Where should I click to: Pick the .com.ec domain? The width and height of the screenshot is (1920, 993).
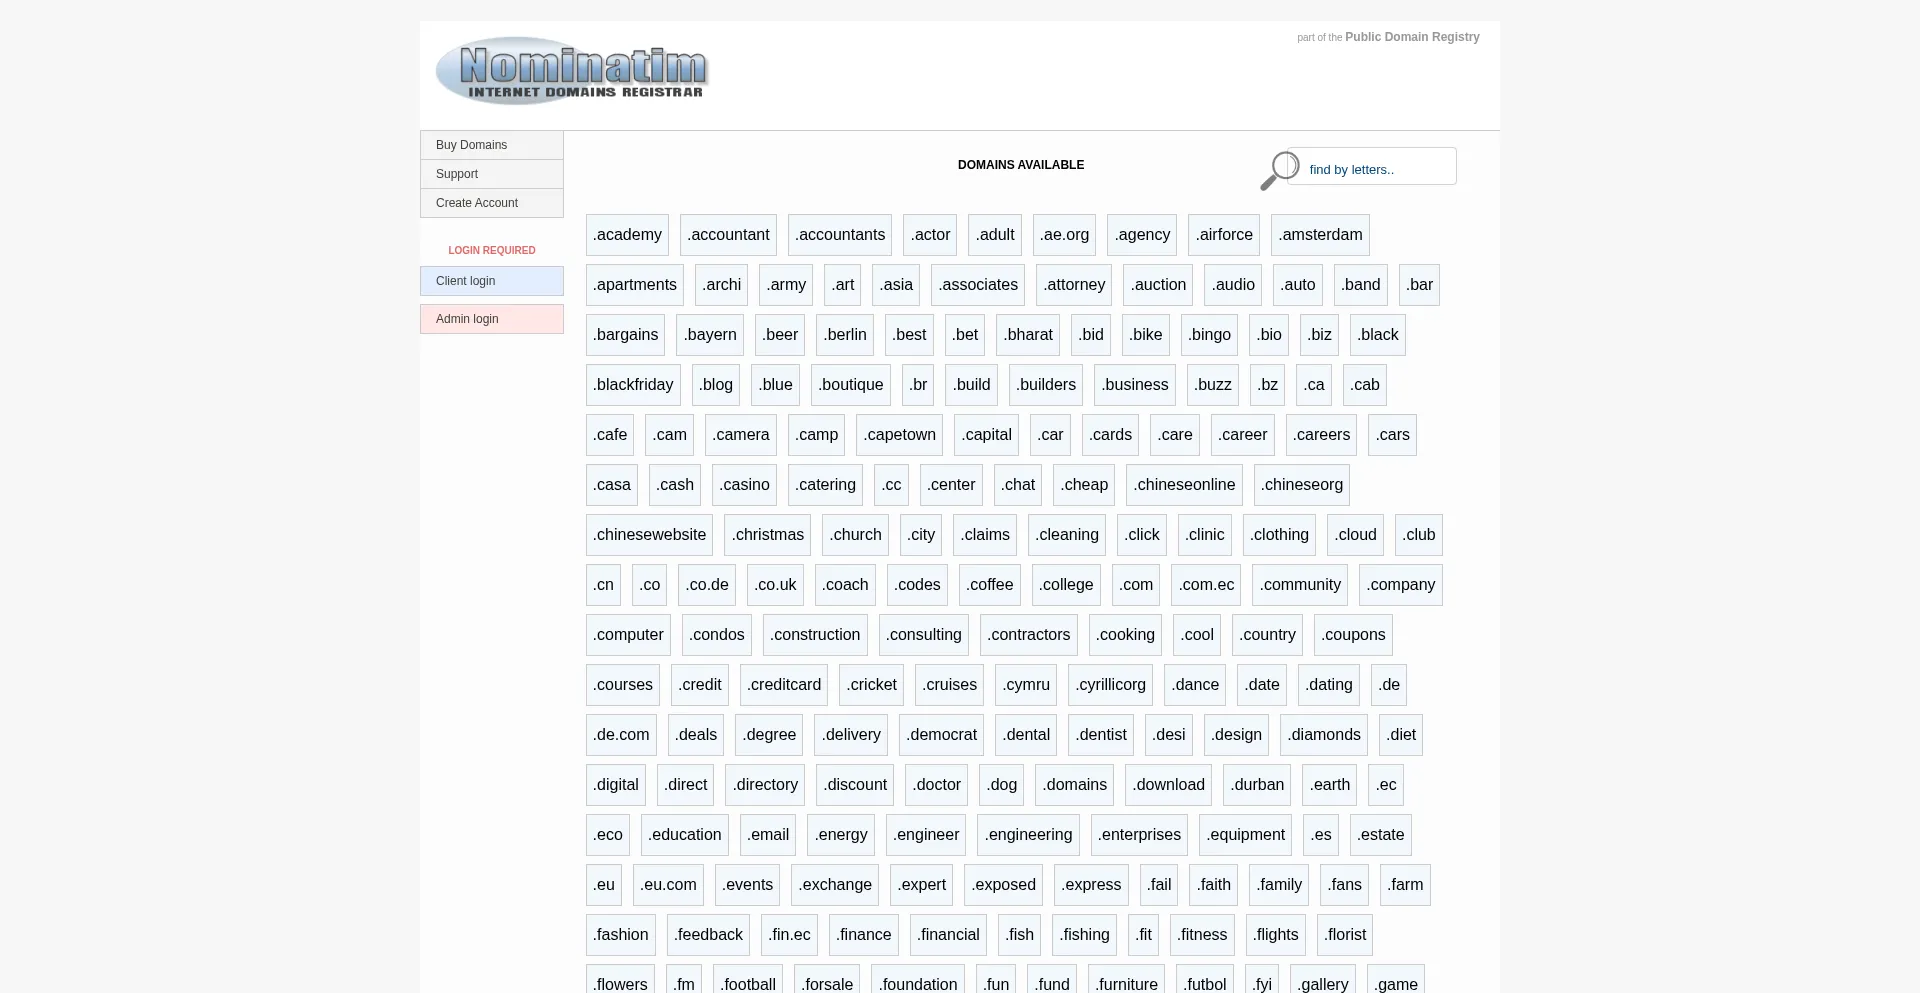click(1206, 585)
